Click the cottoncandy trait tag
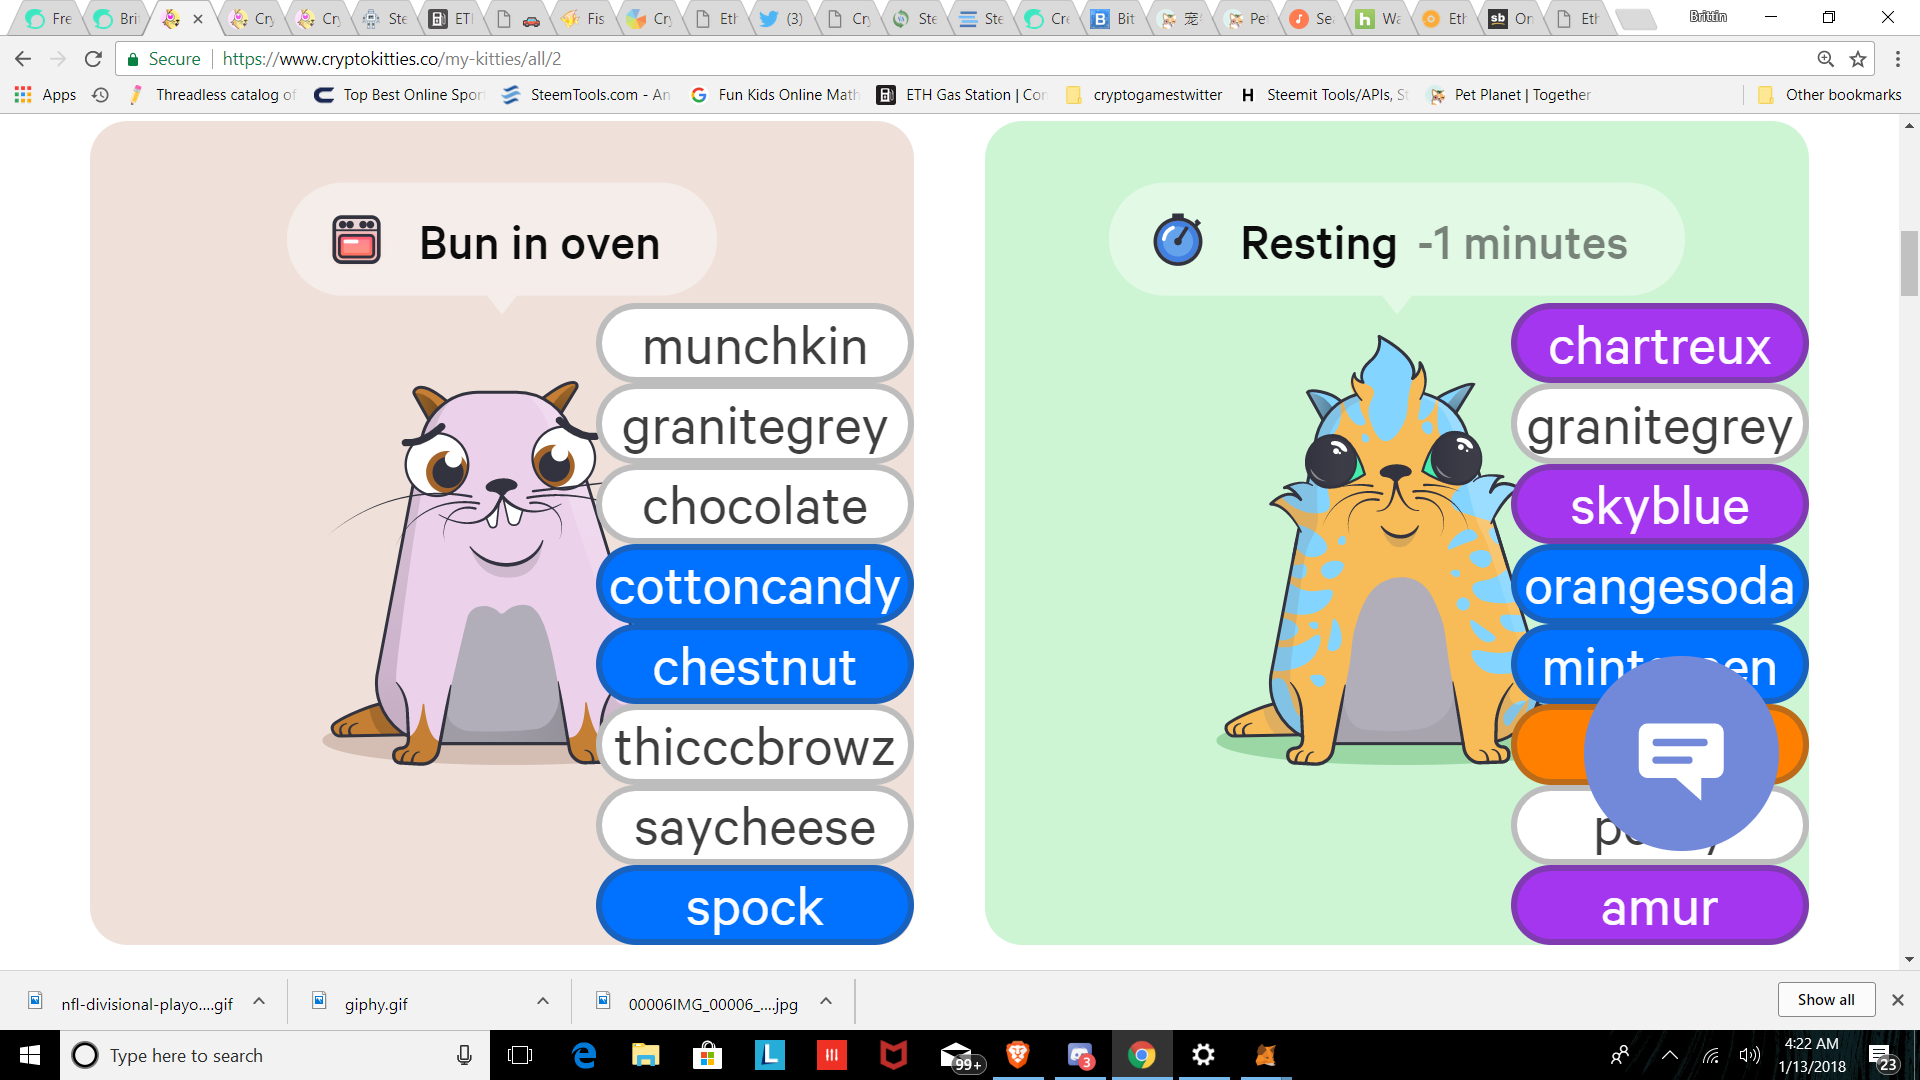This screenshot has width=1920, height=1080. (755, 585)
